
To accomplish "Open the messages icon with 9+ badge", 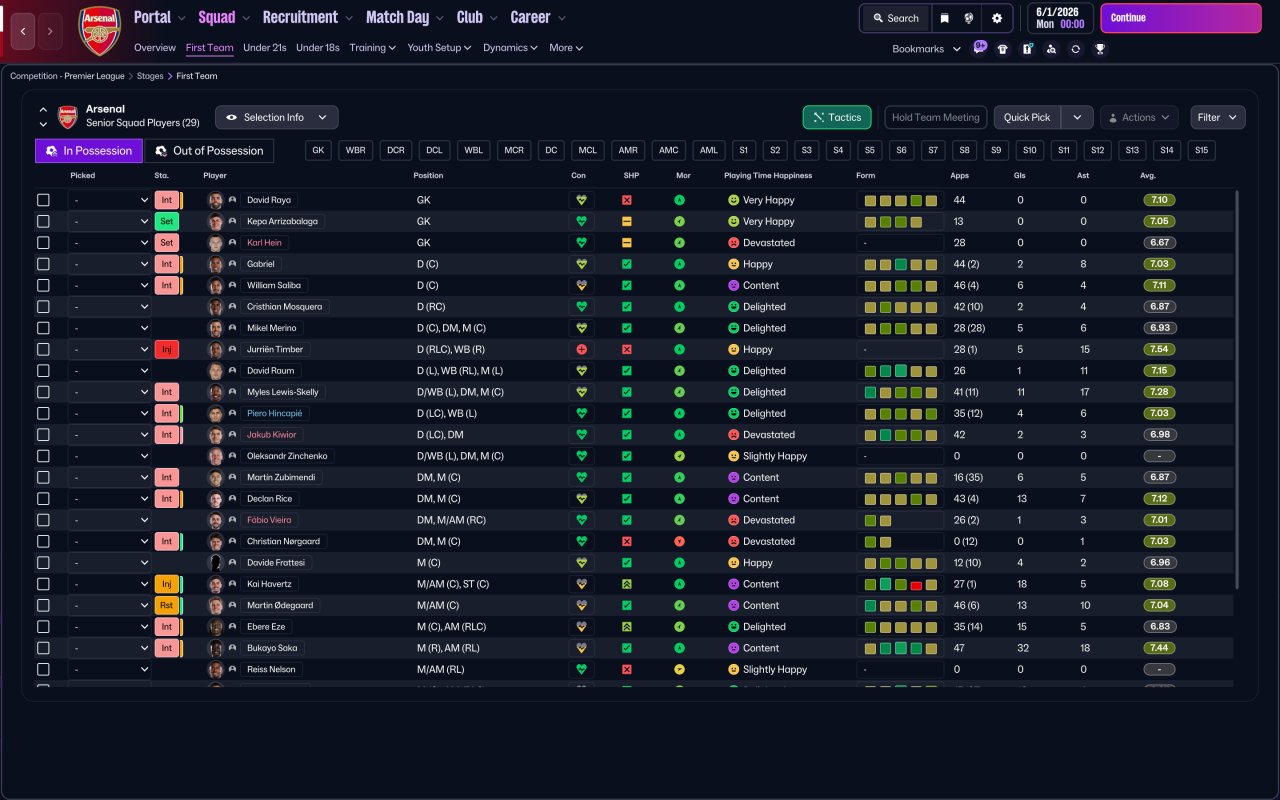I will pyautogui.click(x=979, y=48).
